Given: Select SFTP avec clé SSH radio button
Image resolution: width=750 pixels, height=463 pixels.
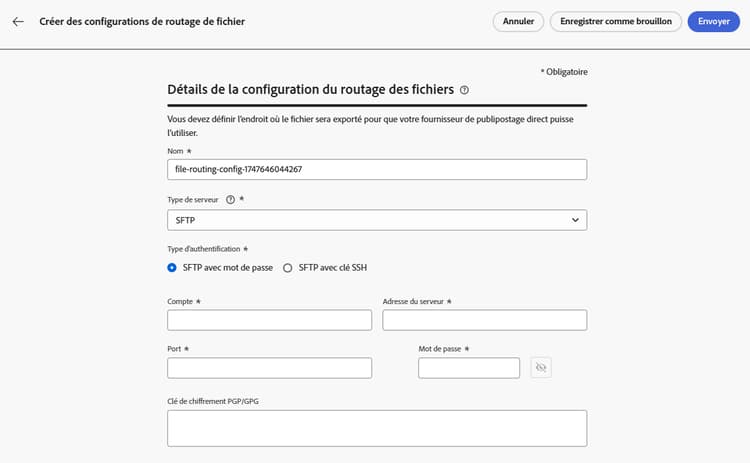Looking at the screenshot, I should (288, 267).
